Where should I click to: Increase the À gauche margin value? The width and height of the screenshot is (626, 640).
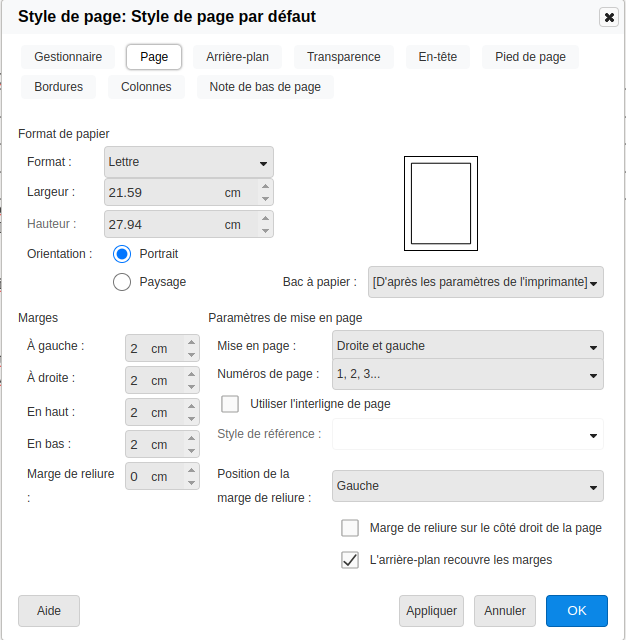(x=191, y=343)
